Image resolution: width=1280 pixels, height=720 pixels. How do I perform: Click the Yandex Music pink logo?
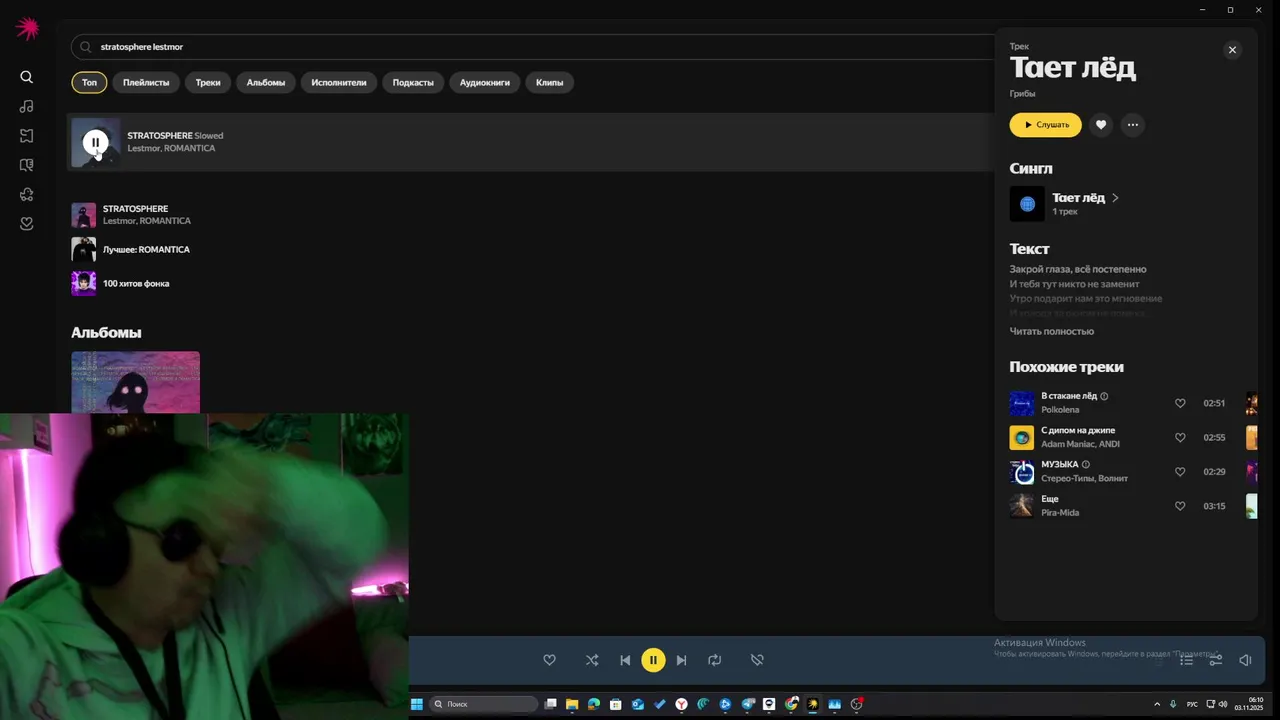(27, 29)
